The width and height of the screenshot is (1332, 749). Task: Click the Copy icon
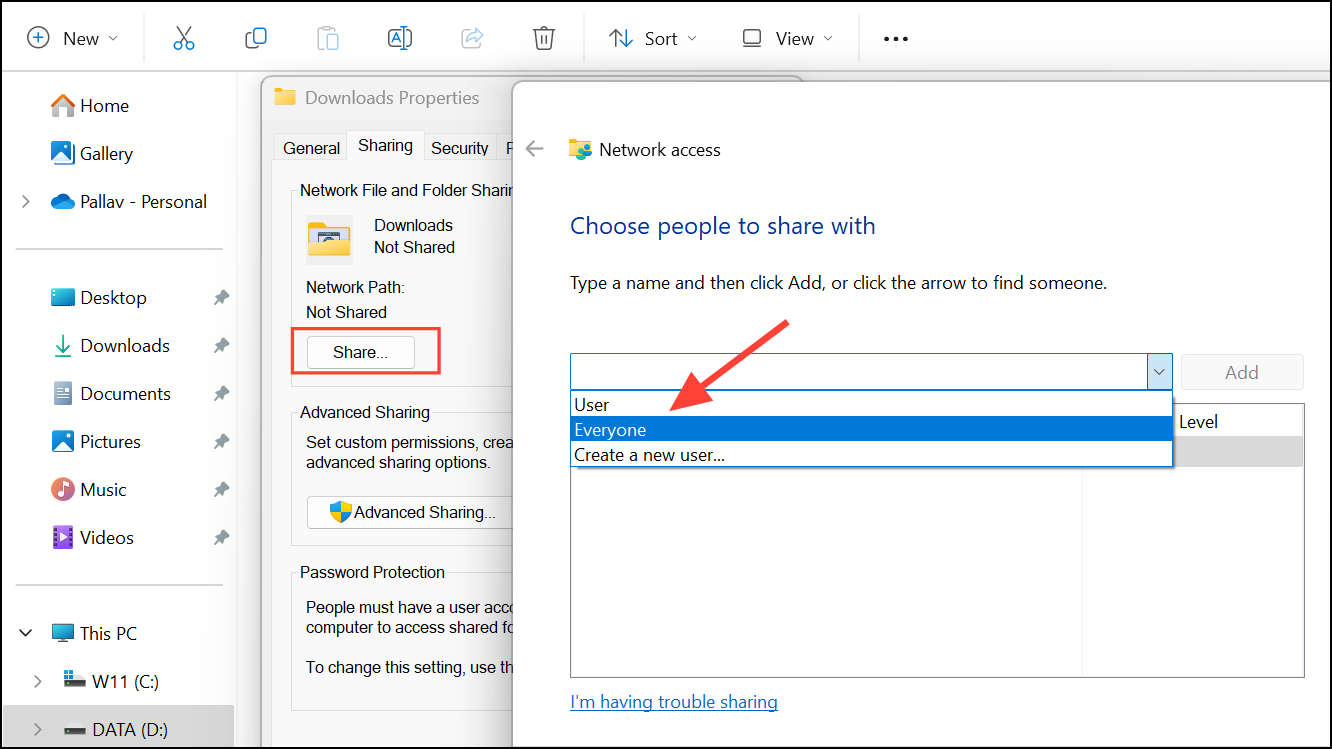256,37
